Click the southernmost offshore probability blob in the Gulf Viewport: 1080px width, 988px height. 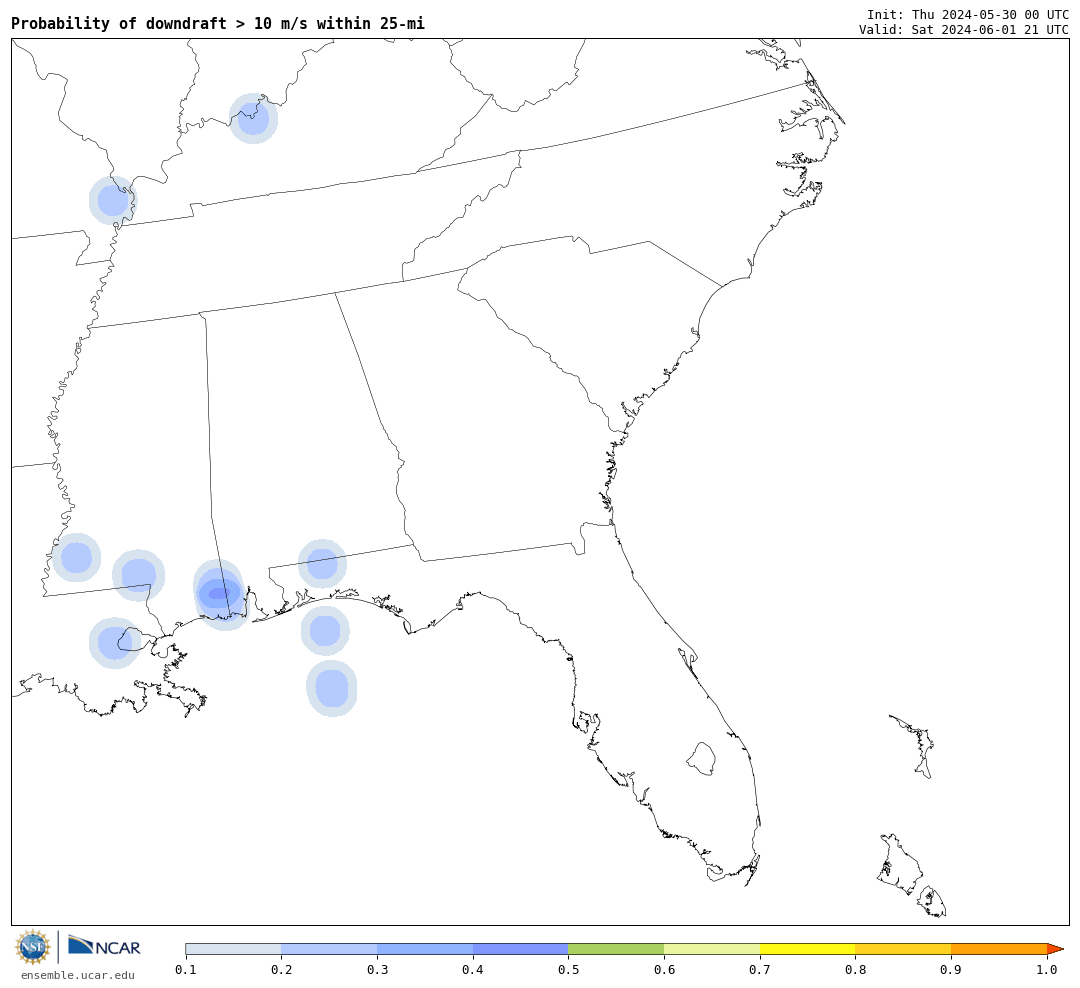[x=332, y=688]
